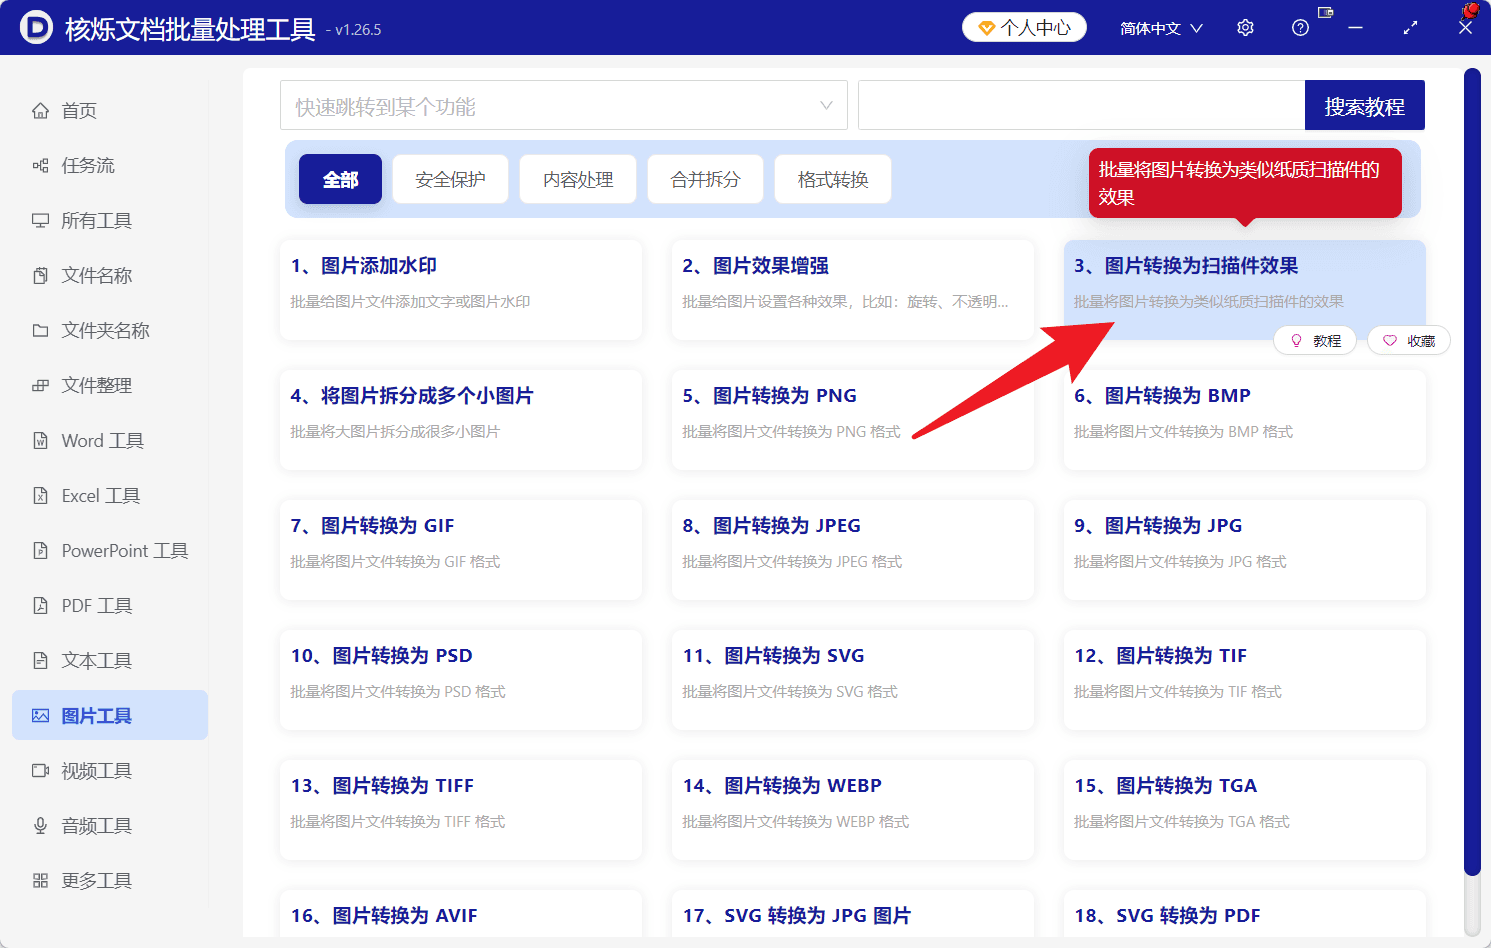Open the 图片转换为 PNG tool card

[852, 420]
